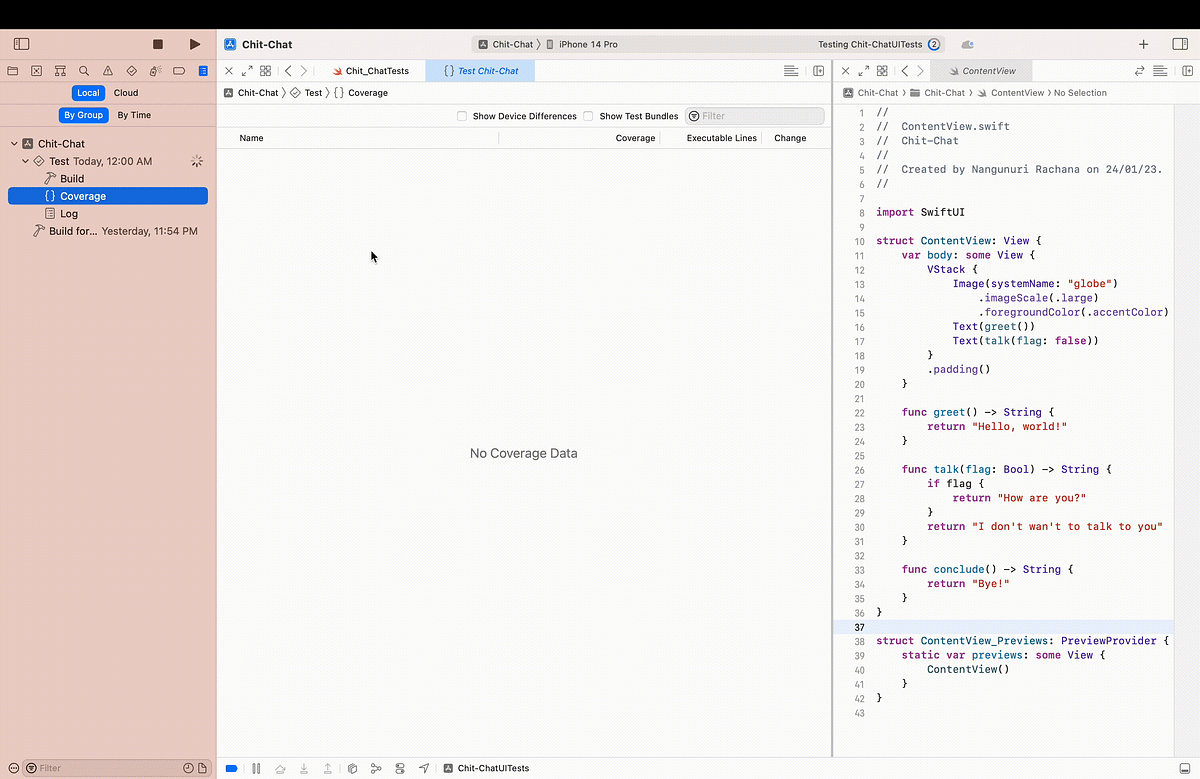Open the Project navigator folder icon
This screenshot has height=779, width=1200.
12,70
